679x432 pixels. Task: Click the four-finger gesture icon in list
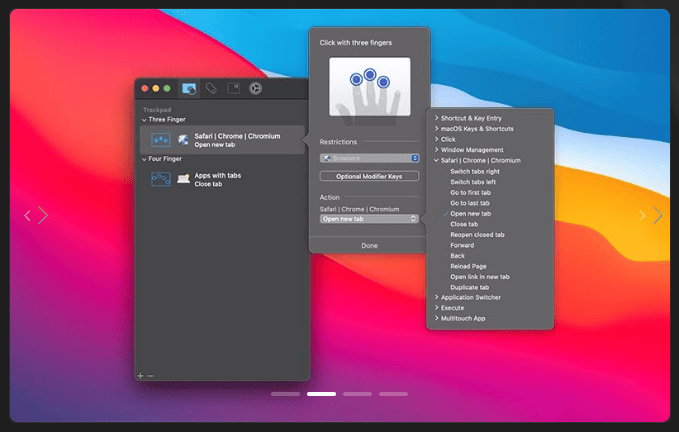[x=161, y=179]
